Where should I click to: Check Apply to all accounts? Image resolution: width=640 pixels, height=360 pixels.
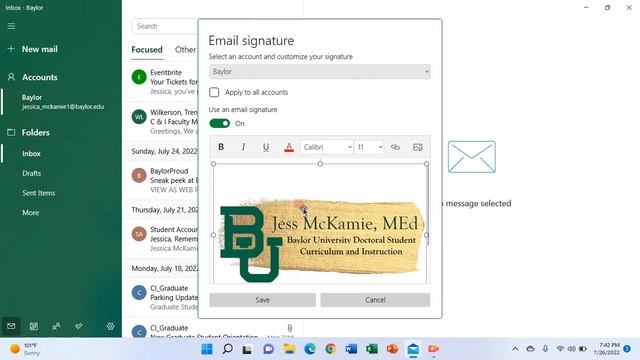coord(214,92)
